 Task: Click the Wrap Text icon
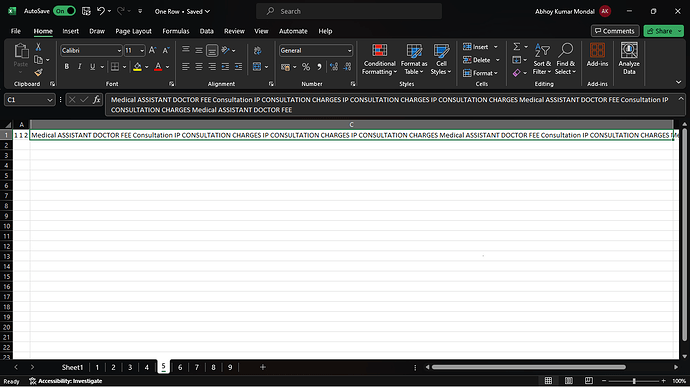click(257, 51)
